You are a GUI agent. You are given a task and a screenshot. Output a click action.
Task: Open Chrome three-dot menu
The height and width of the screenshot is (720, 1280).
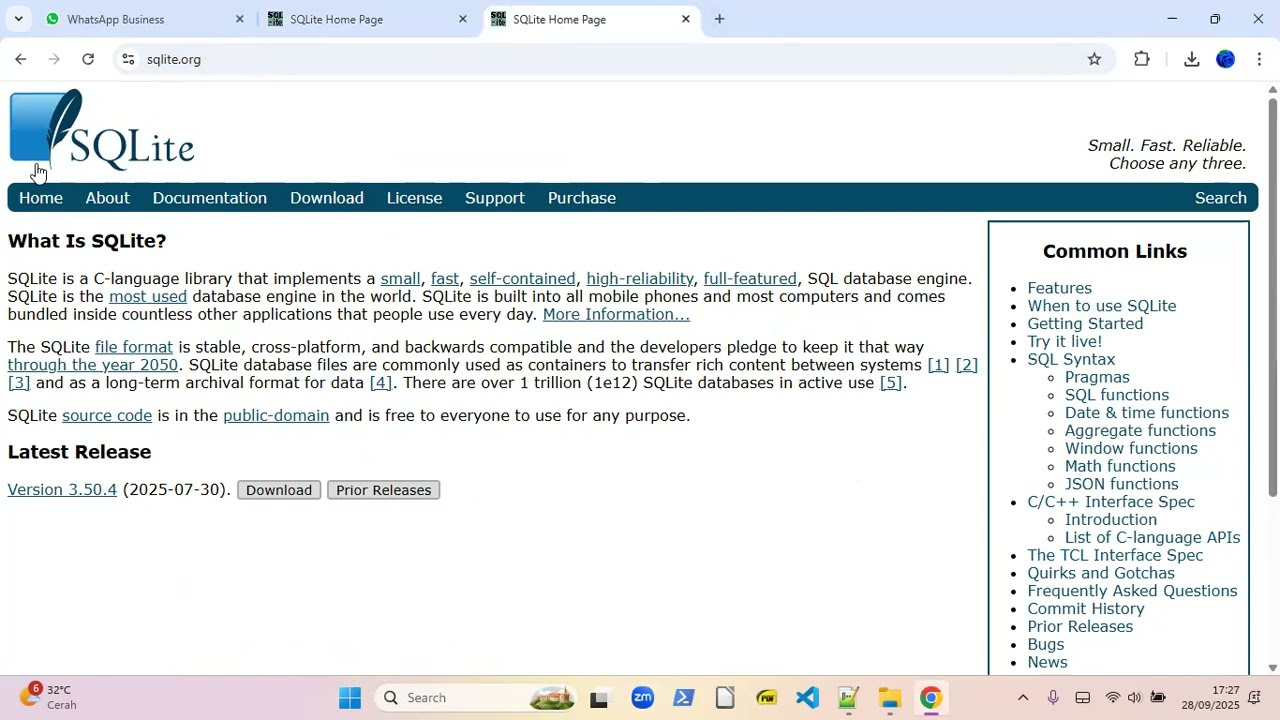(1259, 59)
